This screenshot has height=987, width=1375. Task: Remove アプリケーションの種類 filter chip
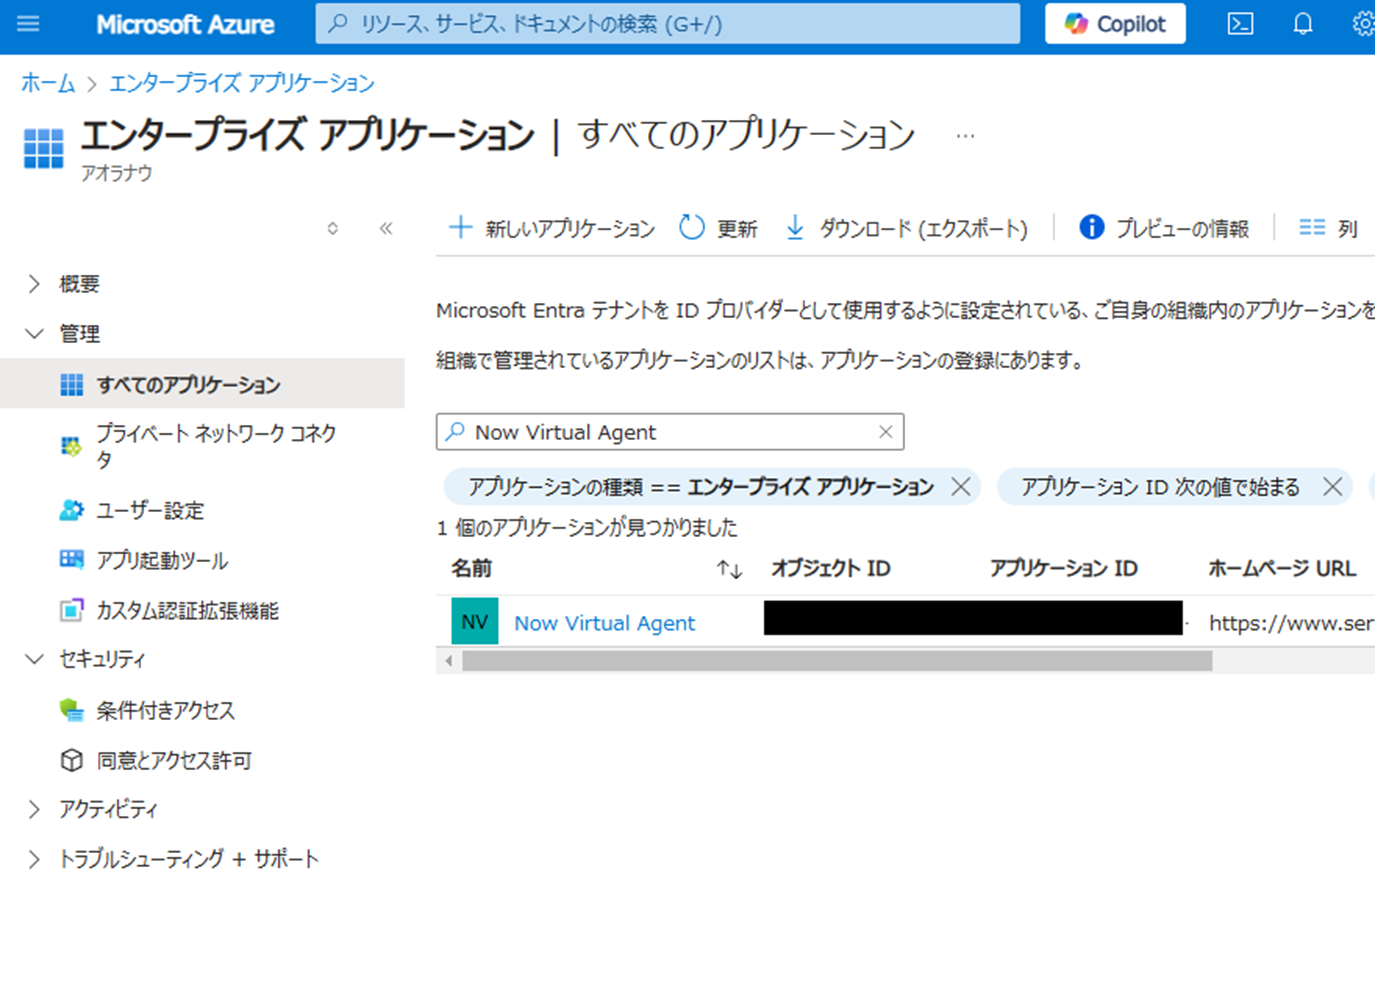pyautogui.click(x=961, y=487)
